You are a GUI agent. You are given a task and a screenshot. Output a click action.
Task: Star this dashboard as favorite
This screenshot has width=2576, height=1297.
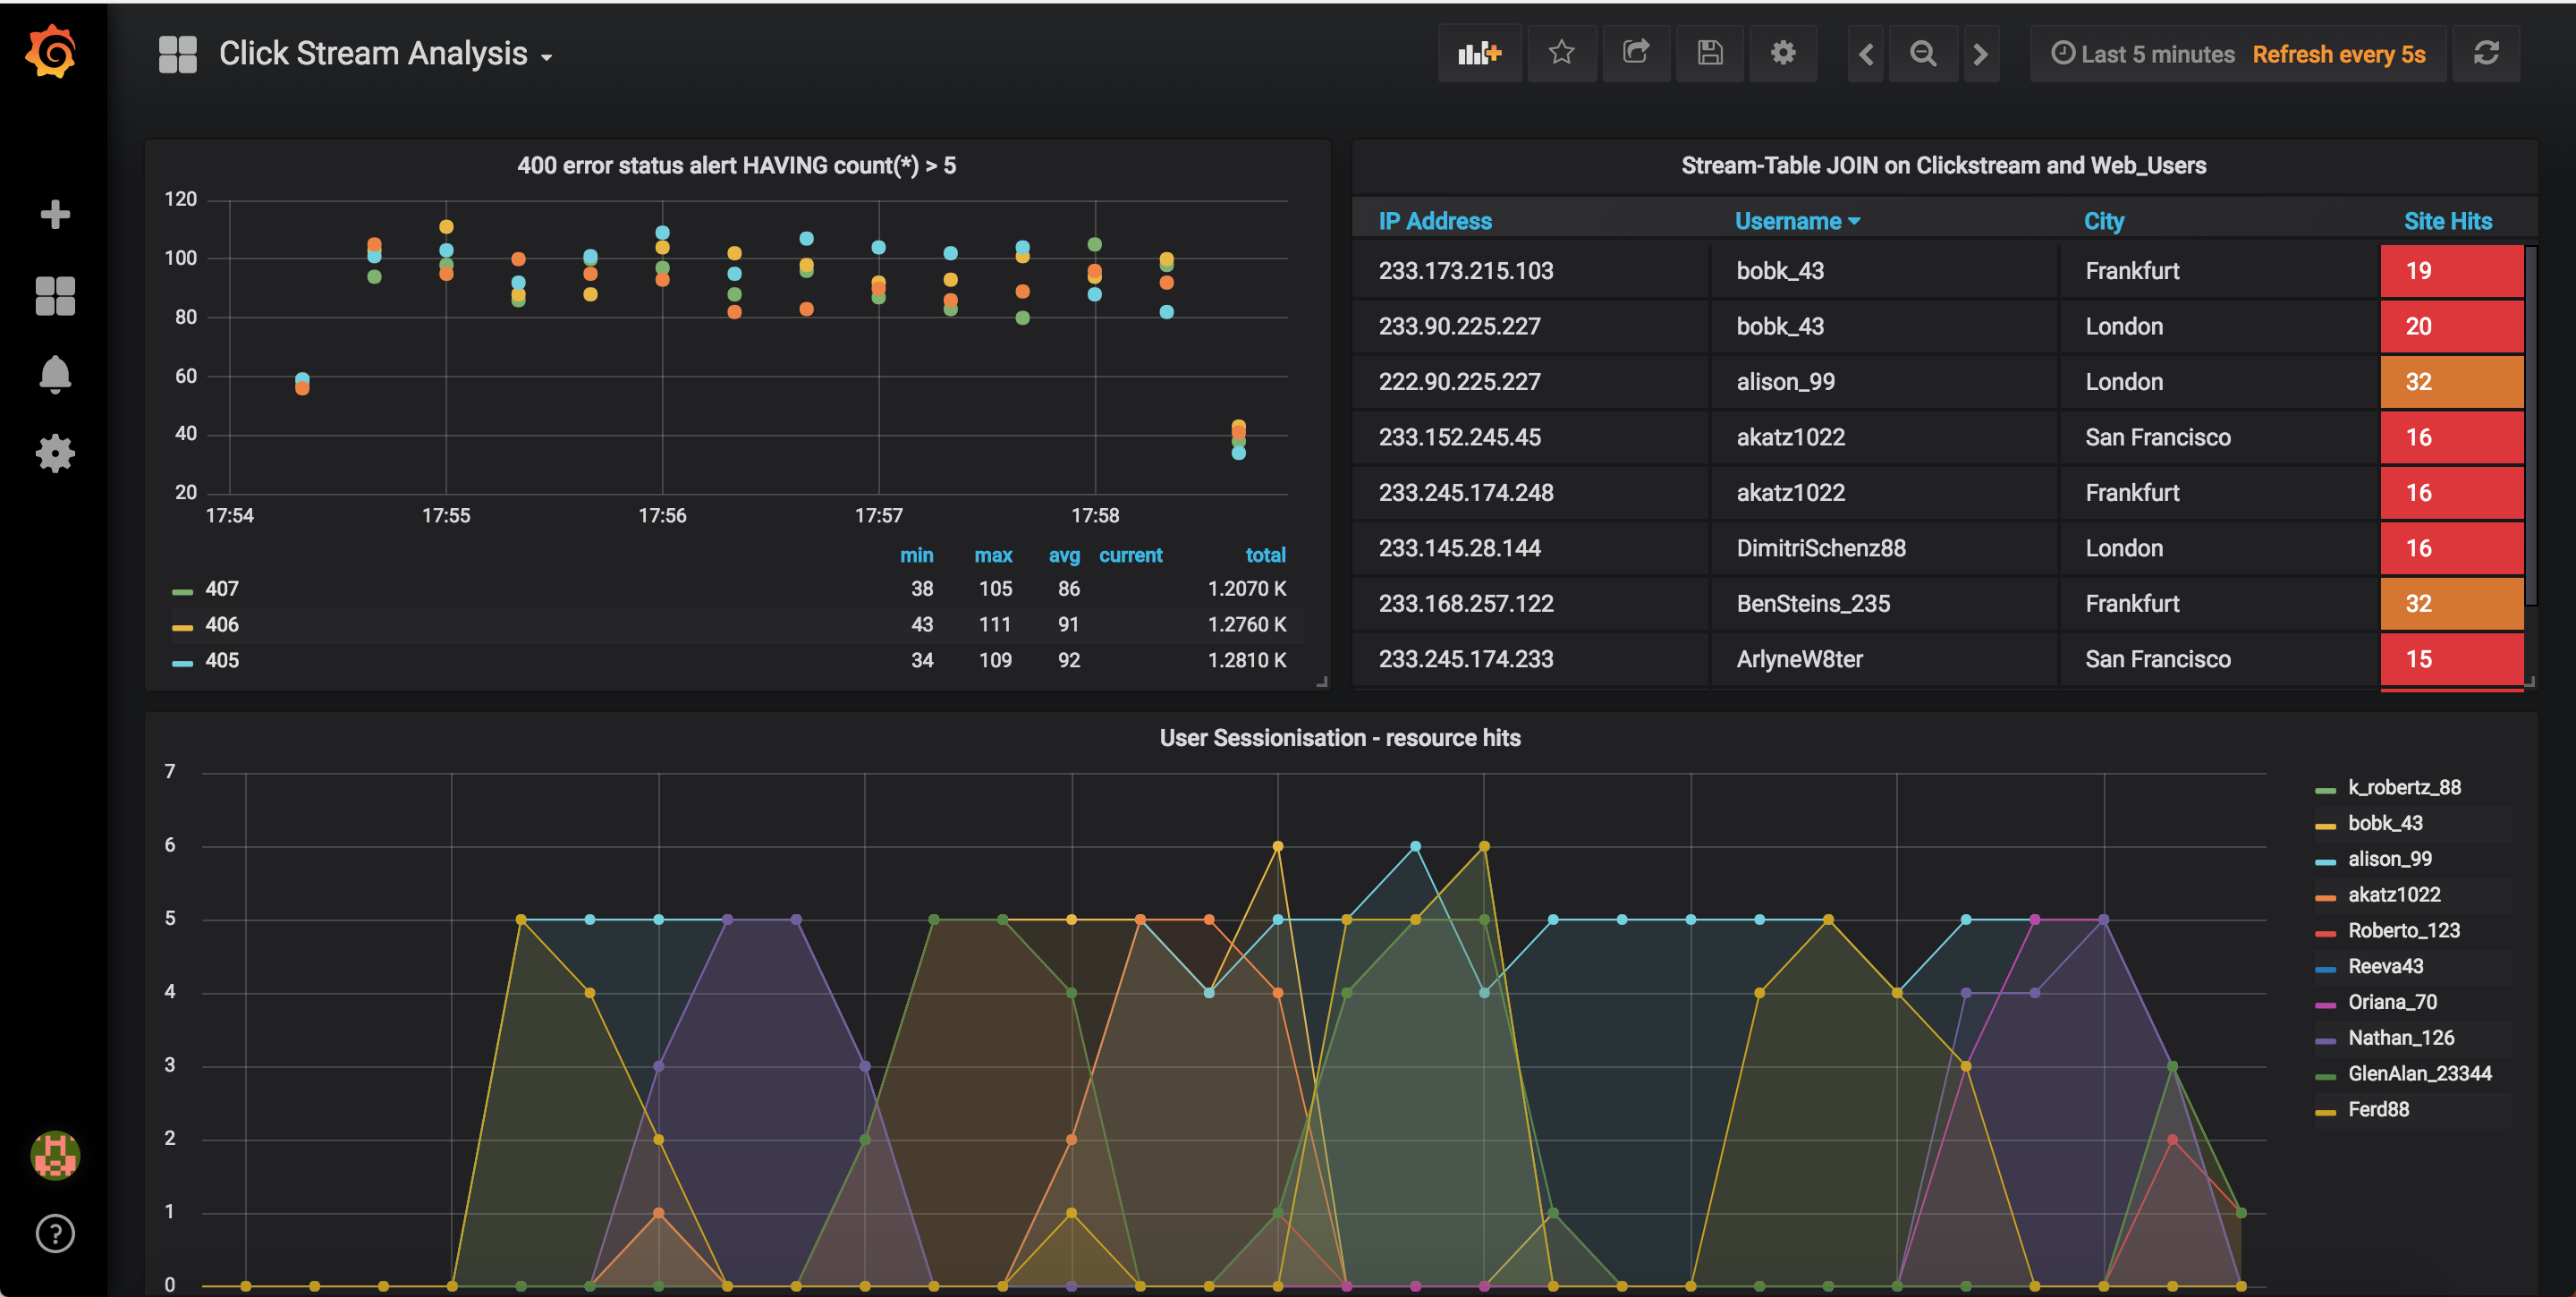1561,53
